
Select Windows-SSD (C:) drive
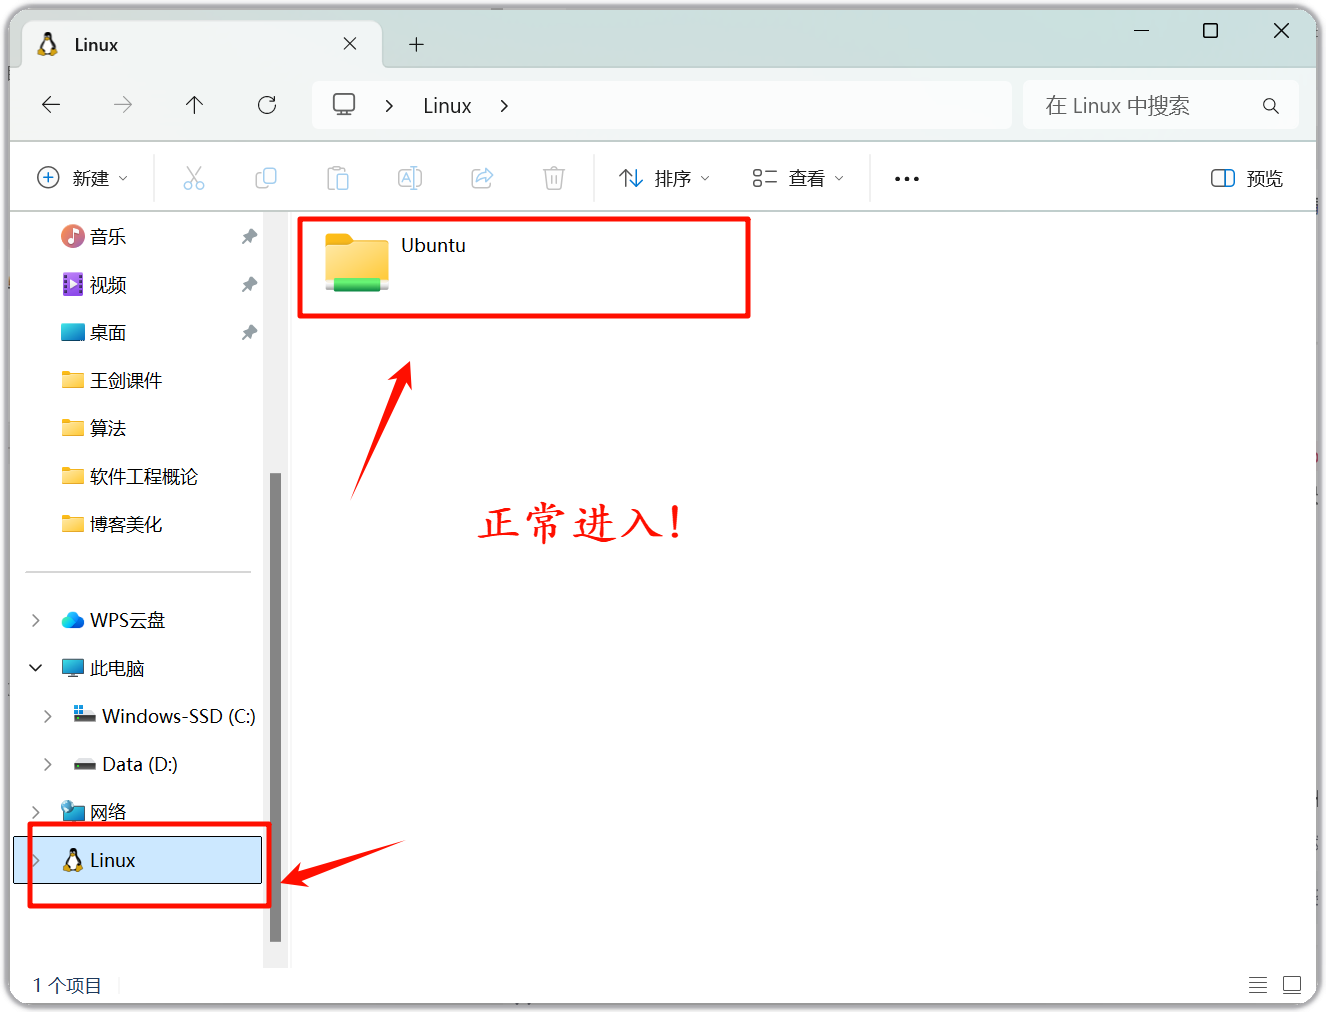[178, 716]
